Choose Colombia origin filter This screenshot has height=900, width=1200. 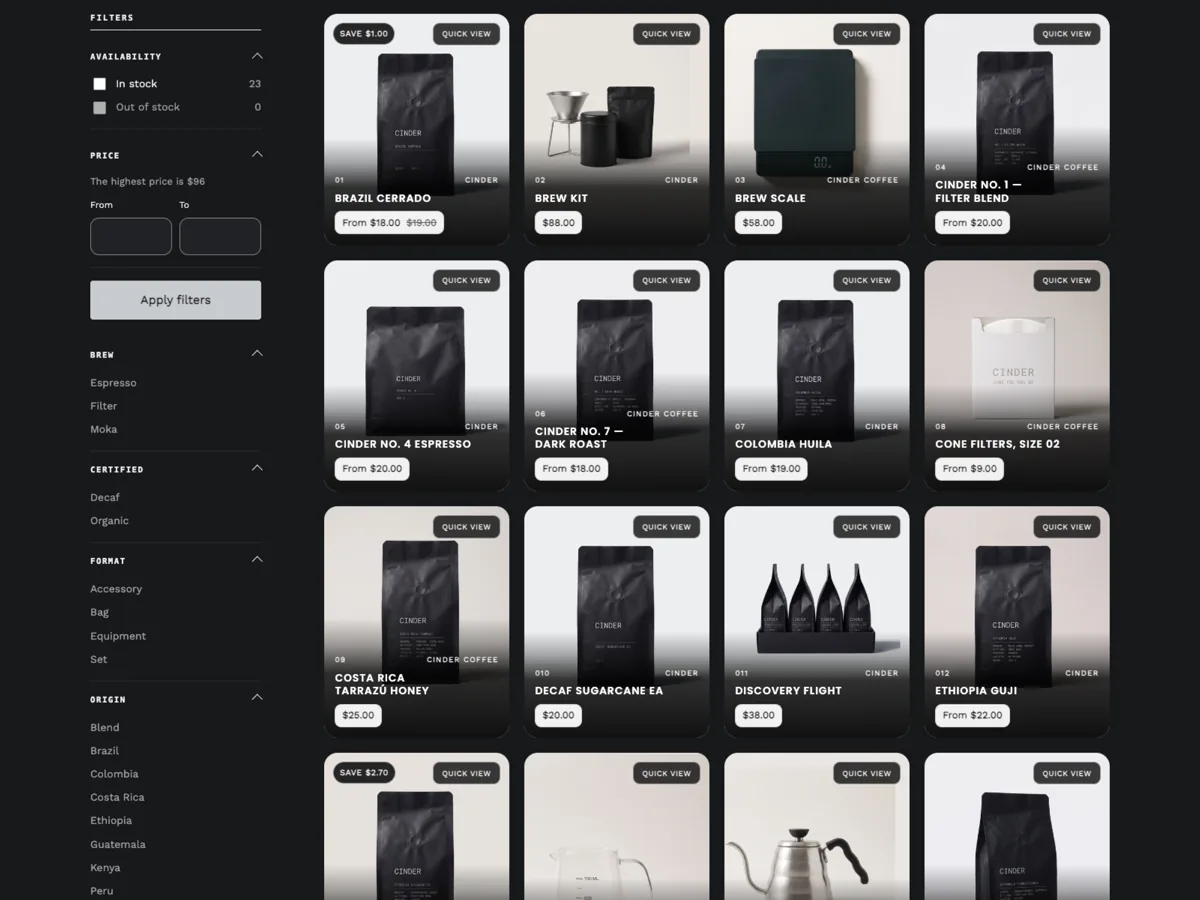coord(114,774)
